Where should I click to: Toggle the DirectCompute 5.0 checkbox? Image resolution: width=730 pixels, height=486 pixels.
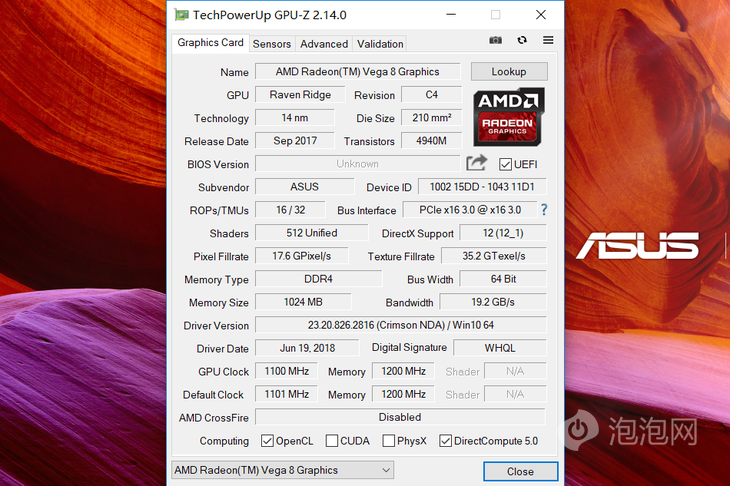click(446, 441)
